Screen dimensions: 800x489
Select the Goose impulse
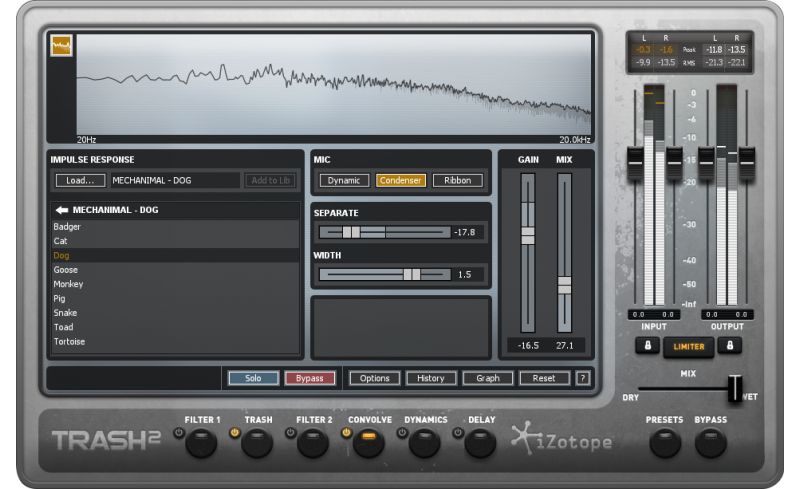175,270
